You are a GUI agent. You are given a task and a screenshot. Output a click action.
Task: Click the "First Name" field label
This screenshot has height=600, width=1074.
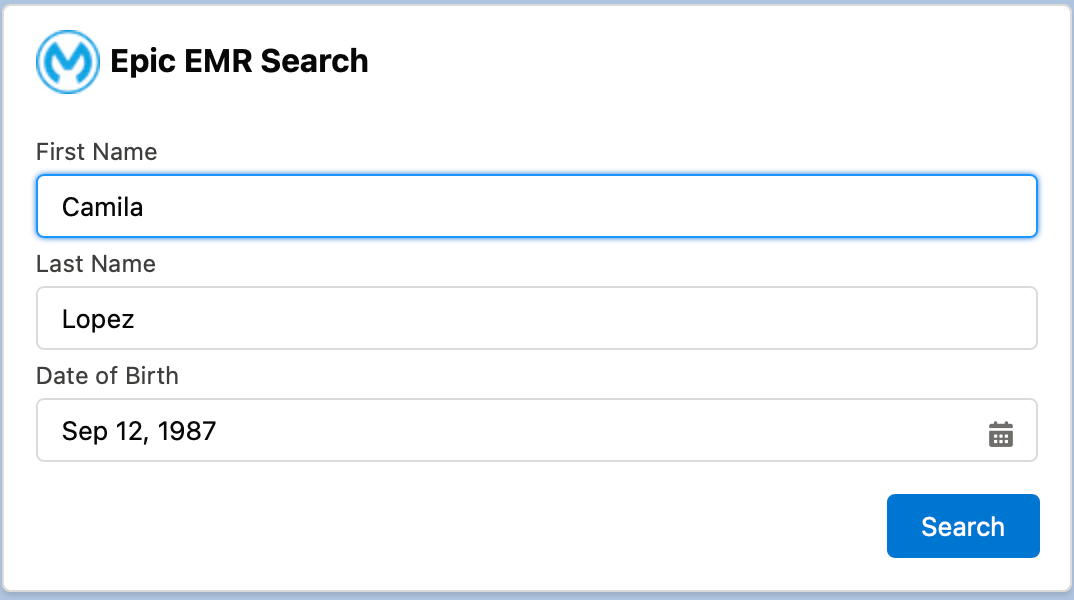click(x=97, y=151)
